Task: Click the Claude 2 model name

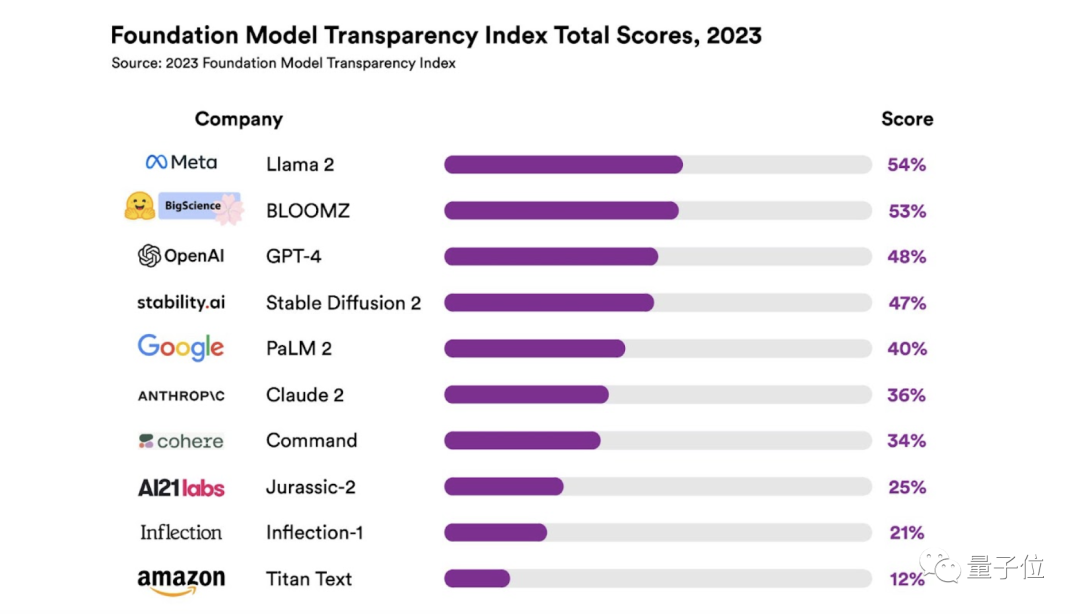Action: [x=305, y=395]
